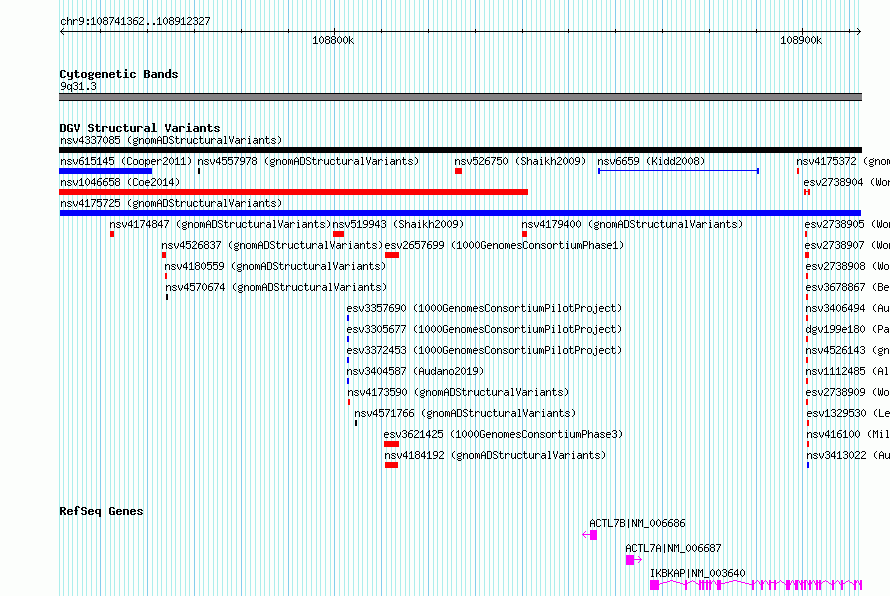Screen dimensions: 890x596
Task: Click the dgv199e180 variant label
Action: (847, 329)
